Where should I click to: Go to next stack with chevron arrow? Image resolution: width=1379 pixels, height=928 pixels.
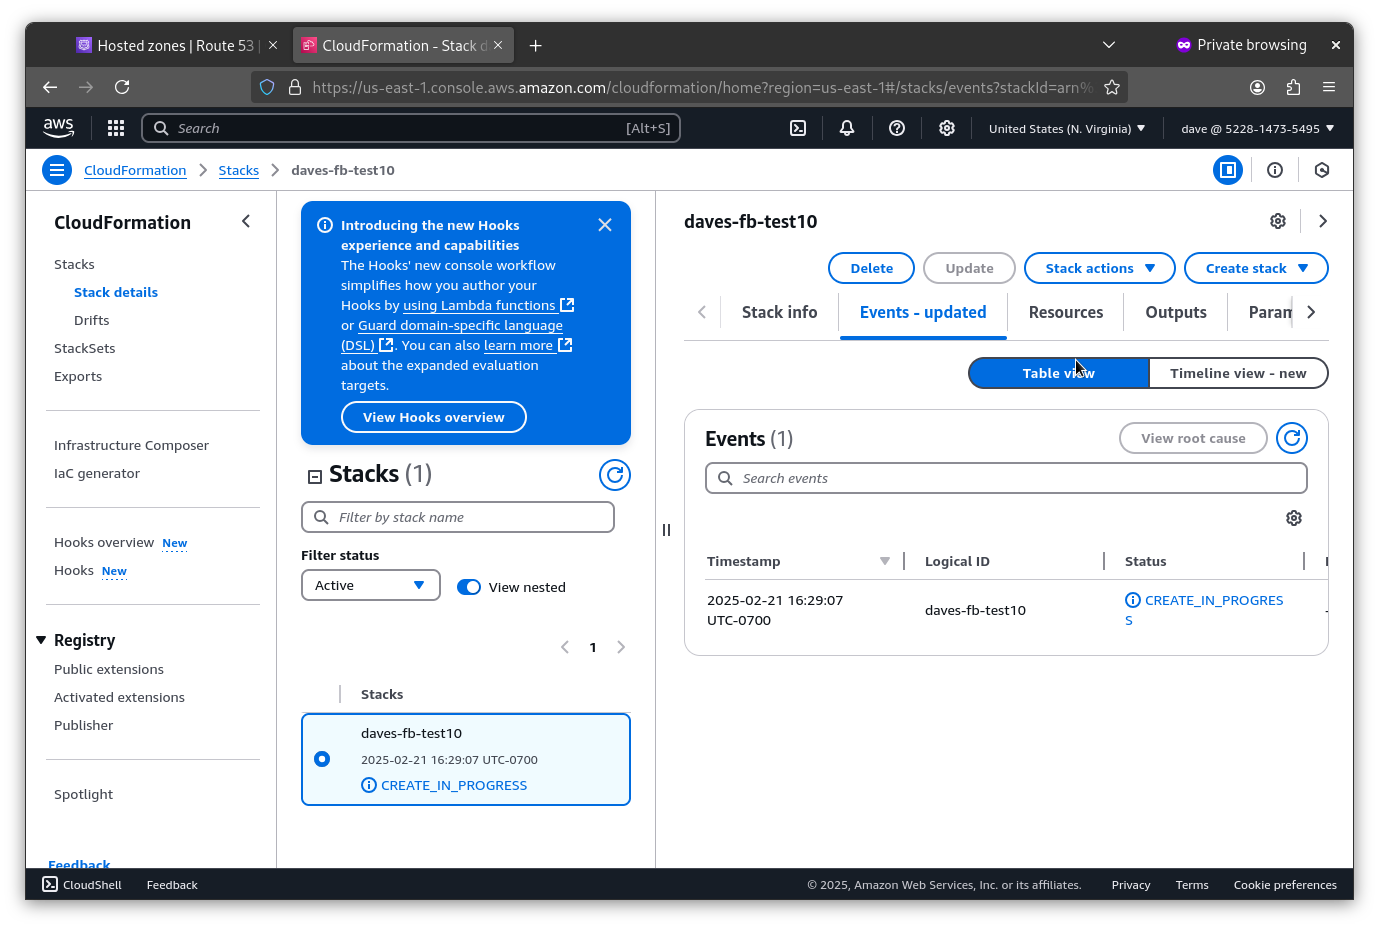(1323, 221)
